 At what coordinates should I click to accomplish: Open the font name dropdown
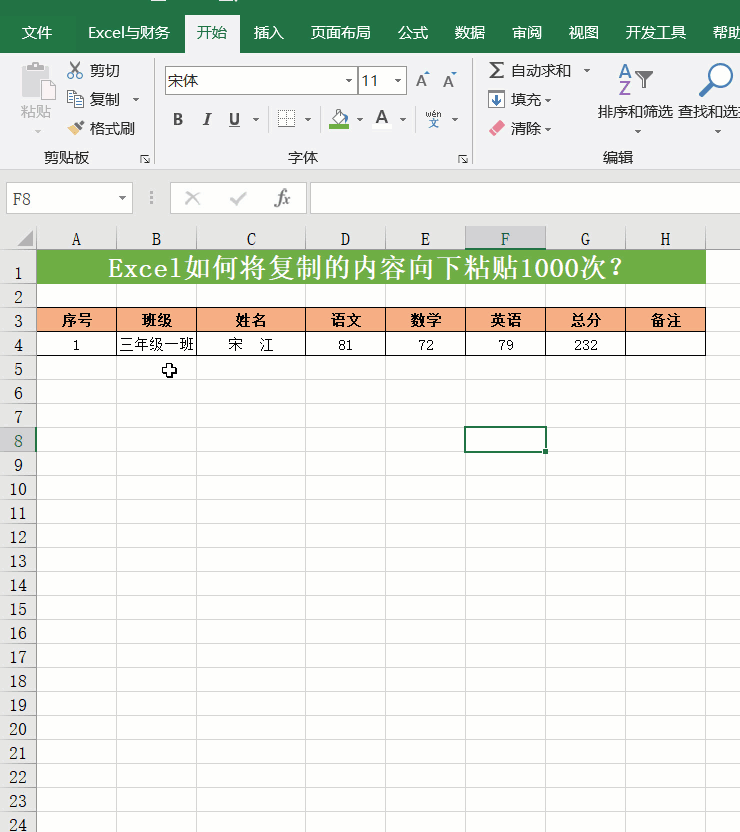(x=349, y=81)
